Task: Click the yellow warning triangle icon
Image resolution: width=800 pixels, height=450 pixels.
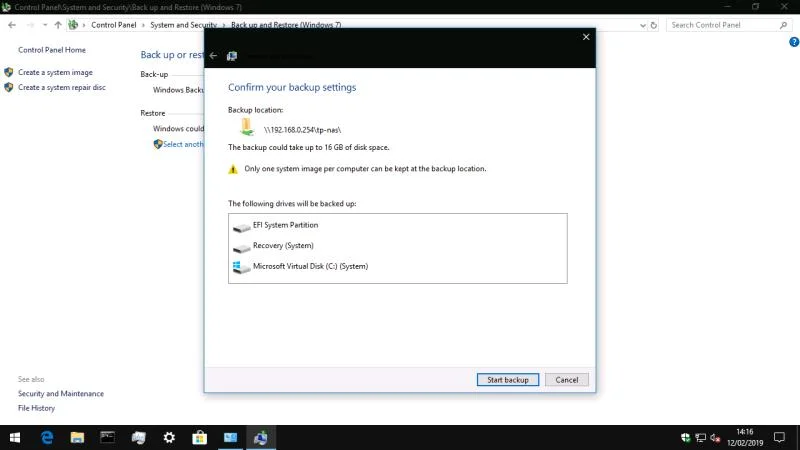Action: click(233, 169)
